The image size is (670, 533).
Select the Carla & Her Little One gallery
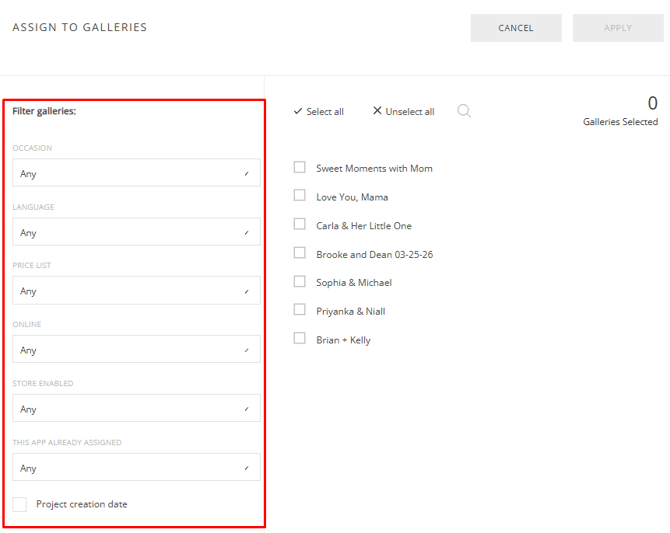pos(299,225)
